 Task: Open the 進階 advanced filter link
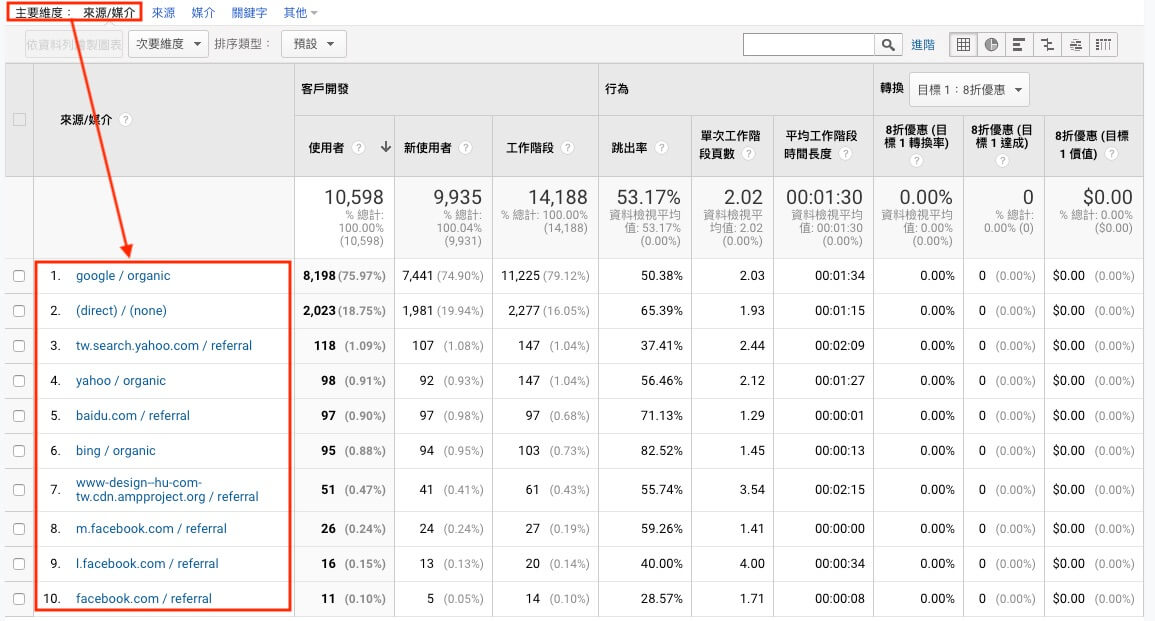click(922, 45)
